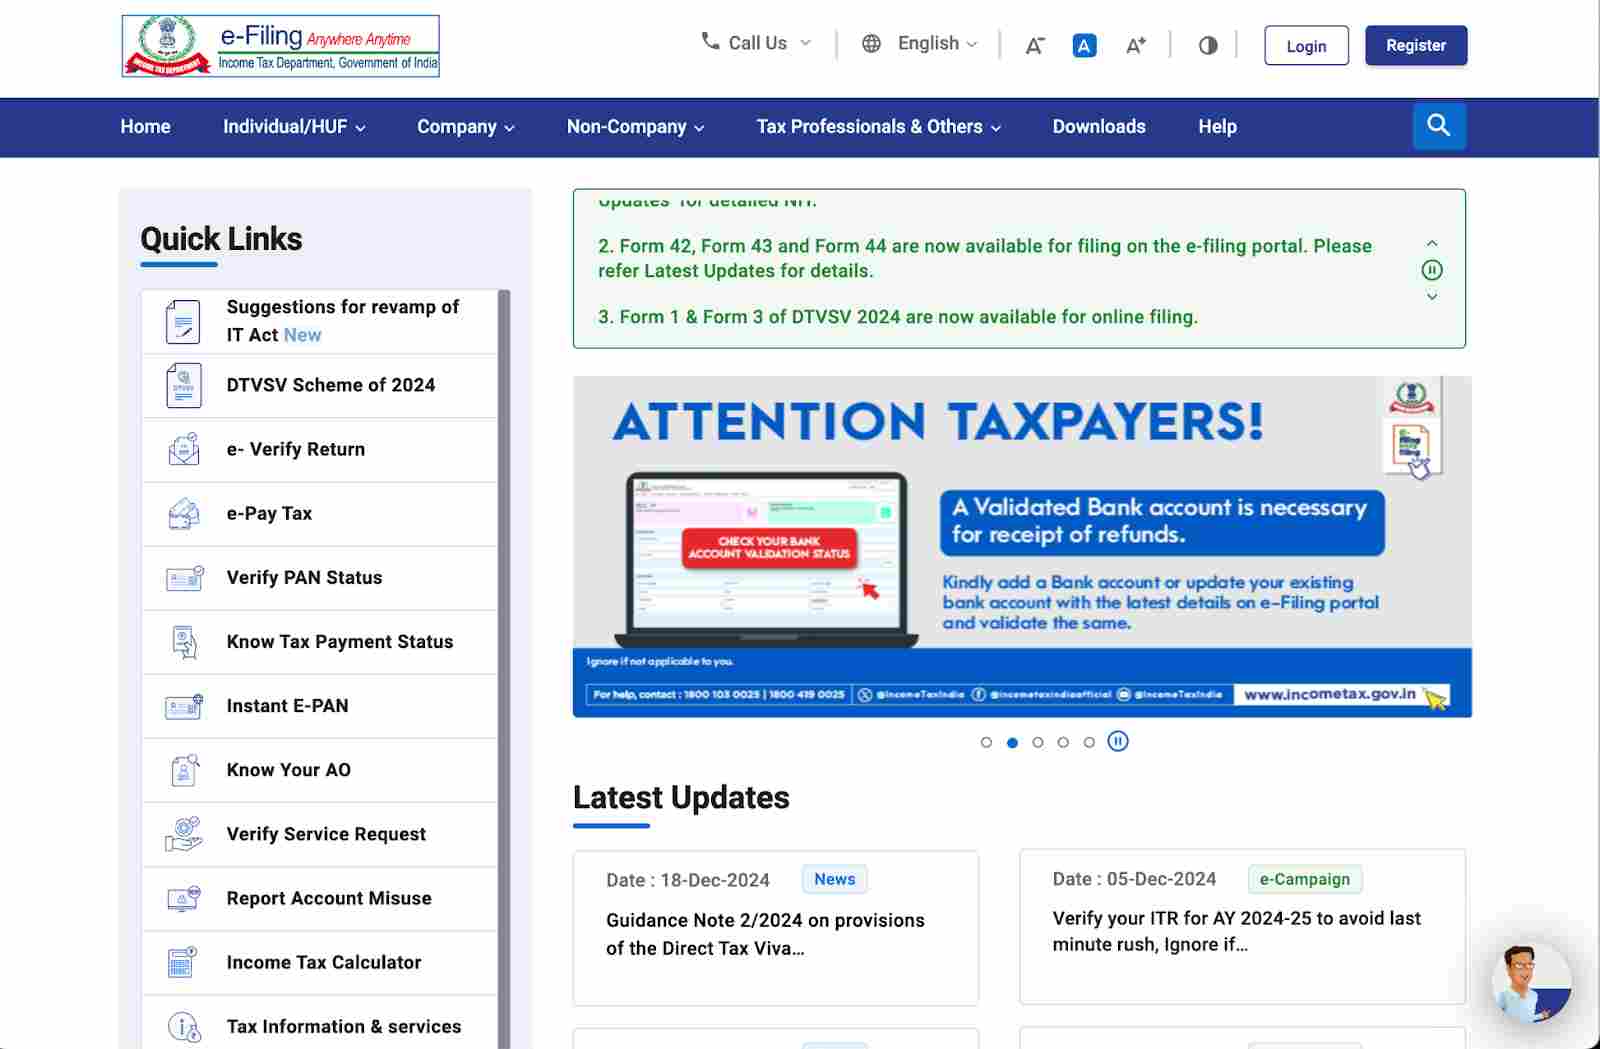
Task: Click the Instant E-PAN card icon
Action: click(184, 706)
